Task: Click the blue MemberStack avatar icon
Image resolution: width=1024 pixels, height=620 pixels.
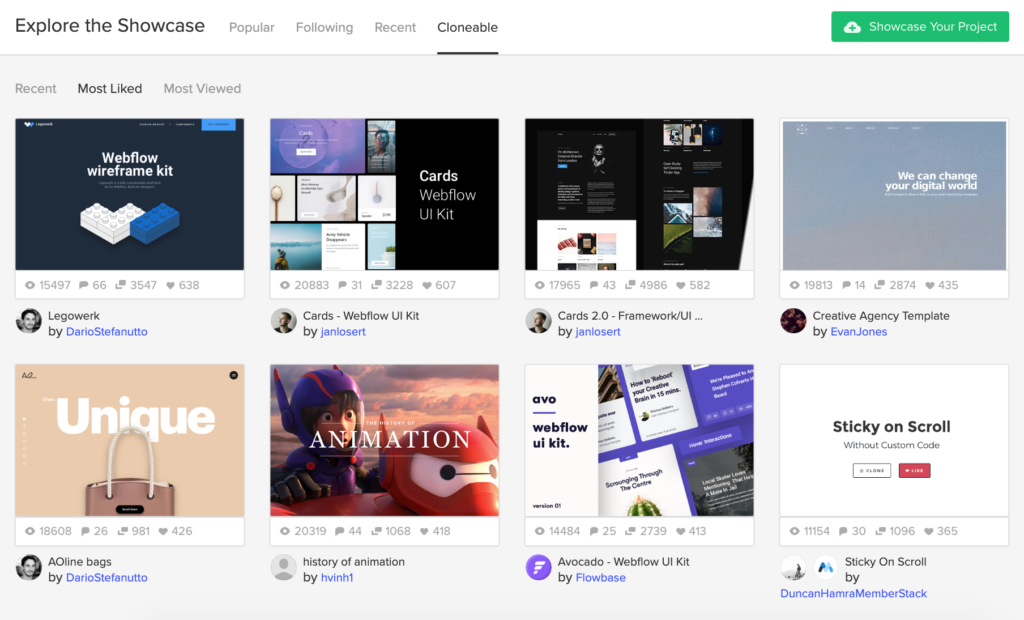Action: coord(825,567)
